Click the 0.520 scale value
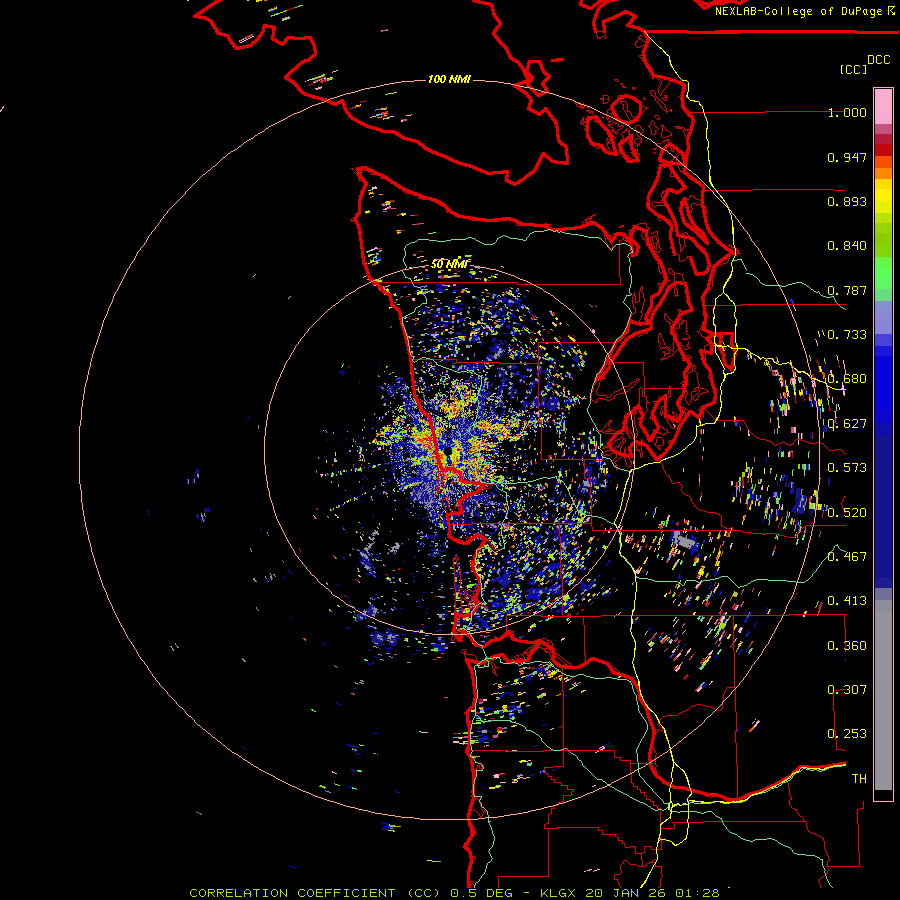 pyautogui.click(x=847, y=513)
